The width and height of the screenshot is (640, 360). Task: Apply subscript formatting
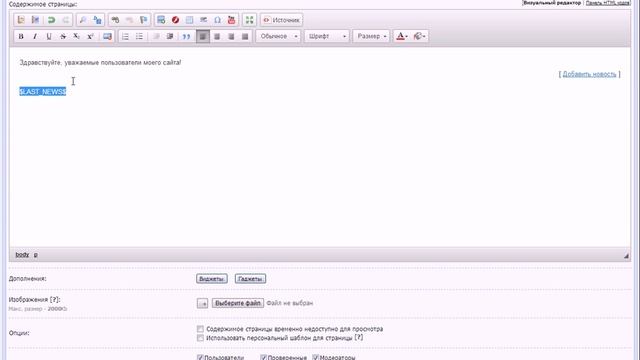pos(76,36)
